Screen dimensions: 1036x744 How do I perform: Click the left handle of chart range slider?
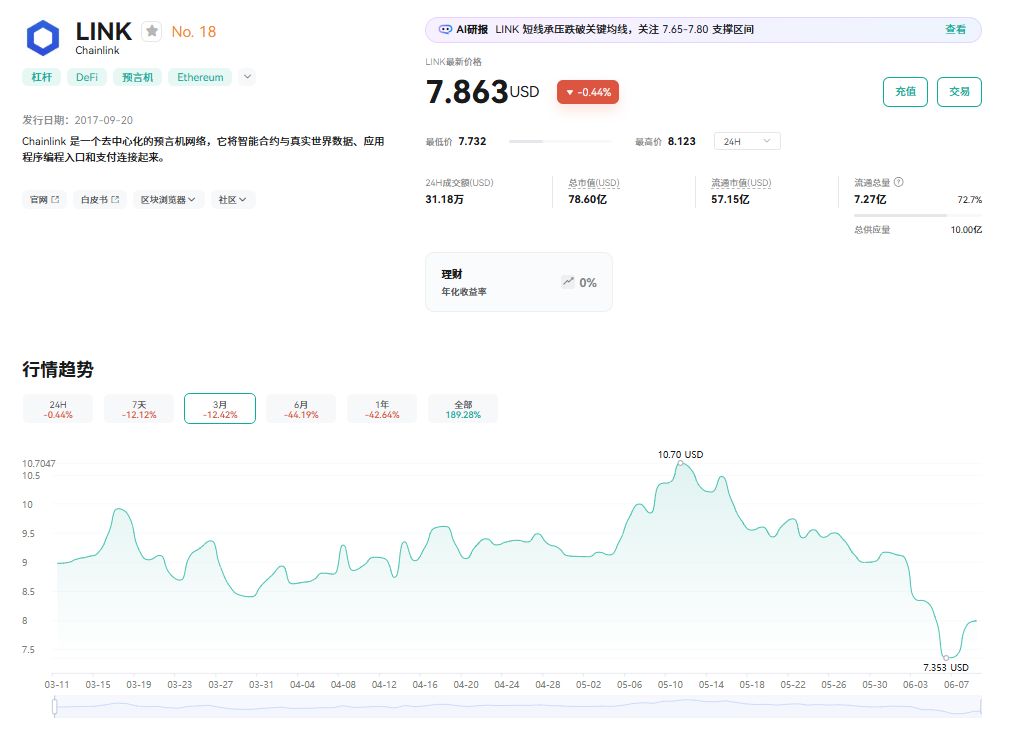coord(55,707)
